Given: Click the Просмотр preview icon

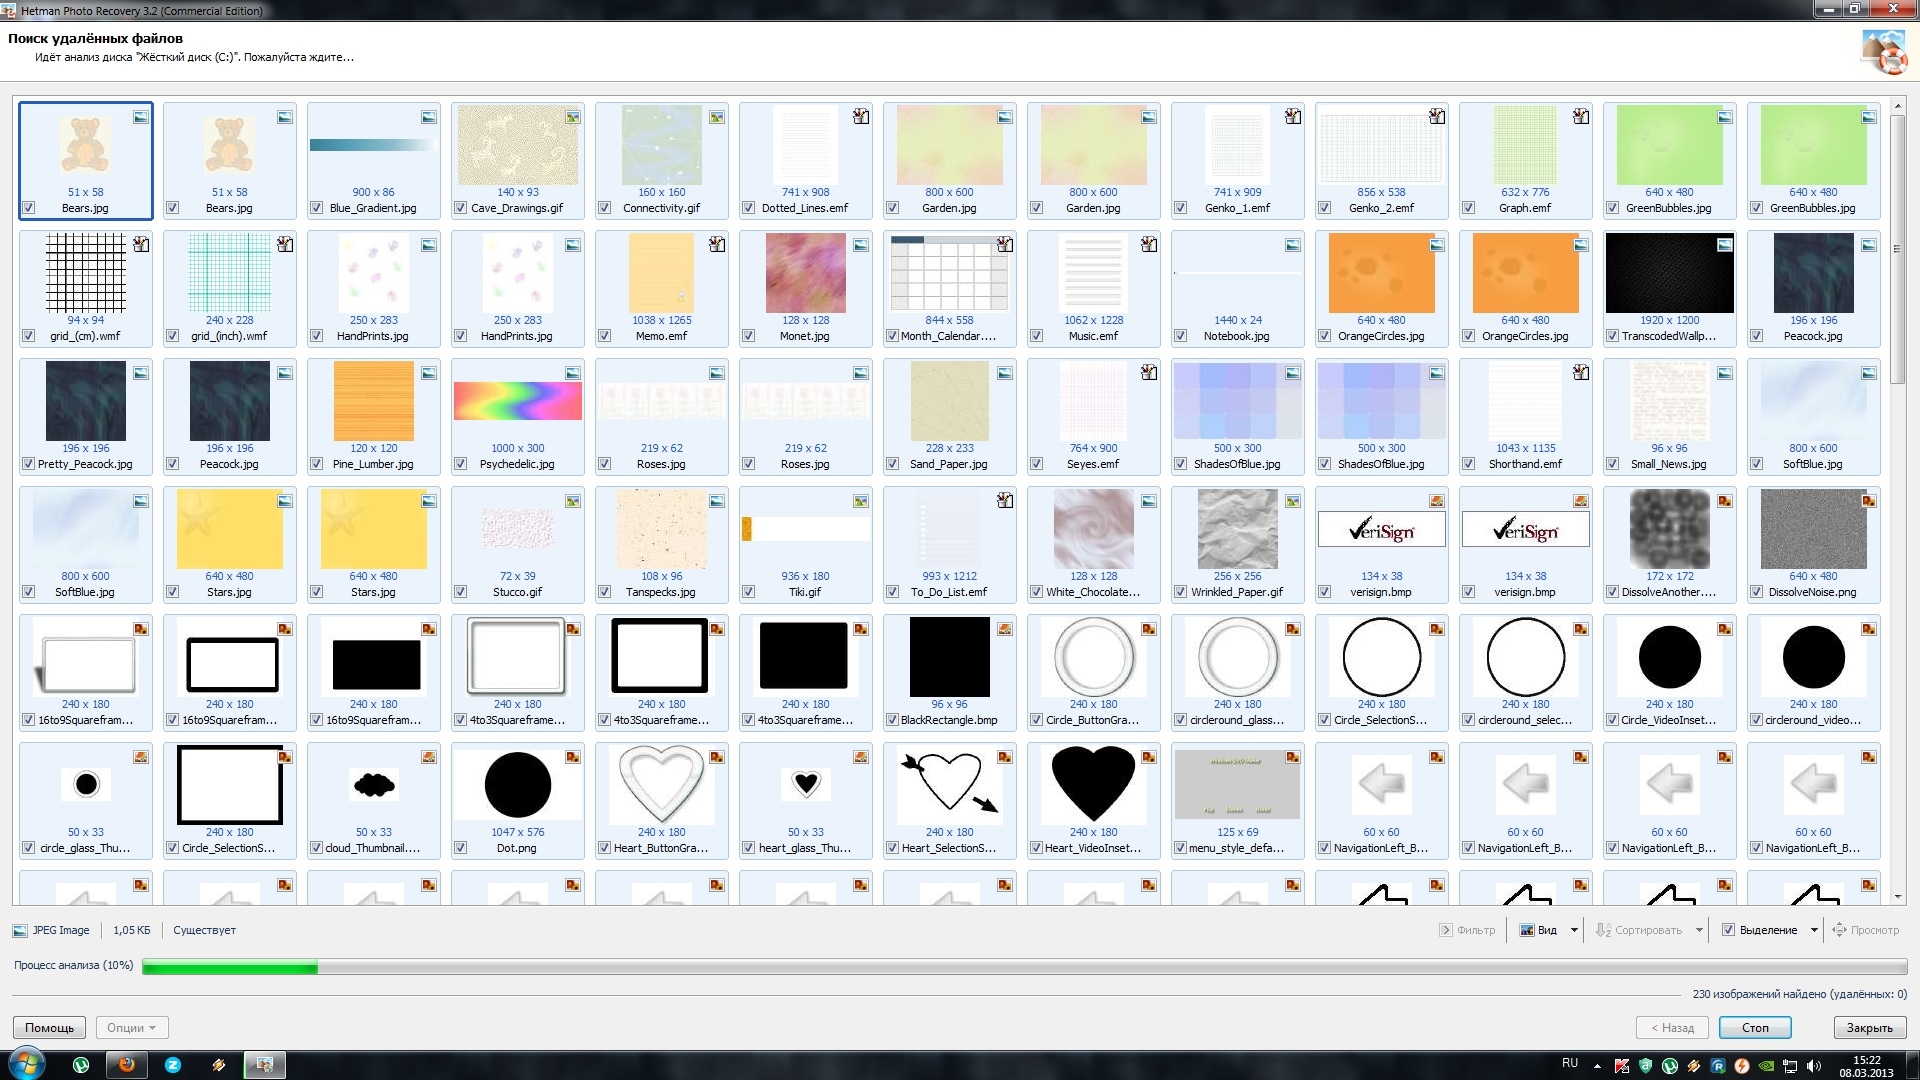Looking at the screenshot, I should 1839,930.
